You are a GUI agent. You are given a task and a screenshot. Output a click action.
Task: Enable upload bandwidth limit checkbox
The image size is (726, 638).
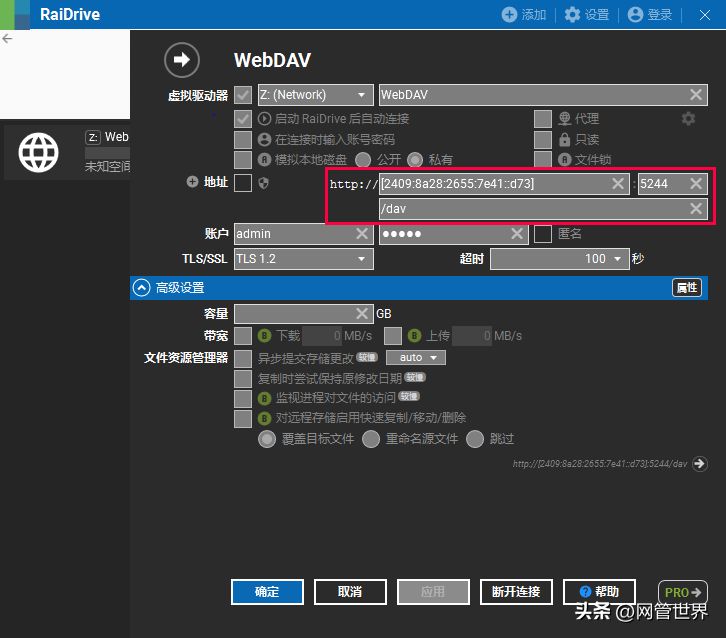[x=393, y=336]
